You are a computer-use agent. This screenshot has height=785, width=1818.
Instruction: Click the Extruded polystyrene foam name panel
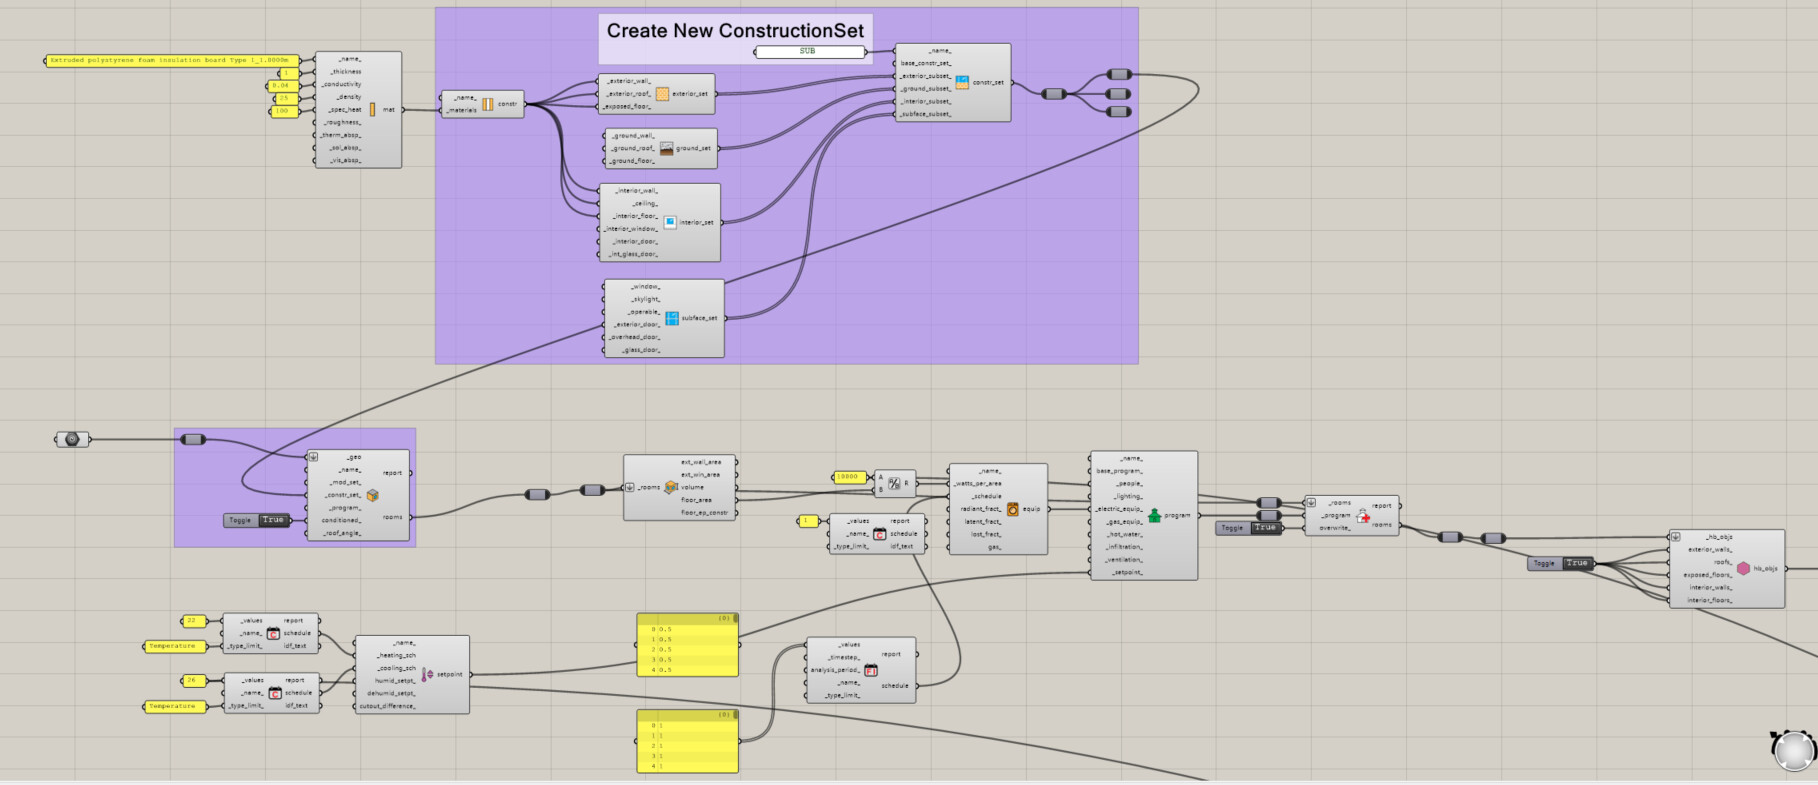pyautogui.click(x=173, y=61)
